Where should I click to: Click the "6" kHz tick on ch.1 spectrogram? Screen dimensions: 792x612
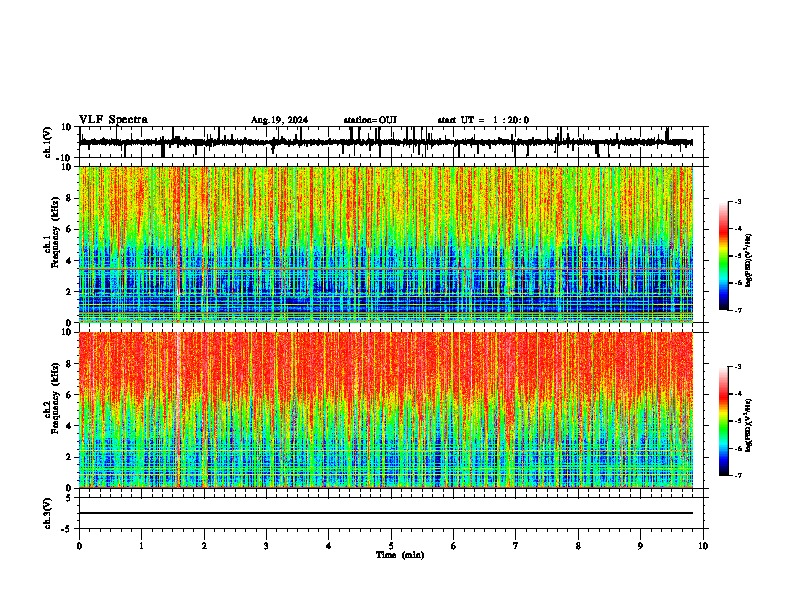coord(70,230)
